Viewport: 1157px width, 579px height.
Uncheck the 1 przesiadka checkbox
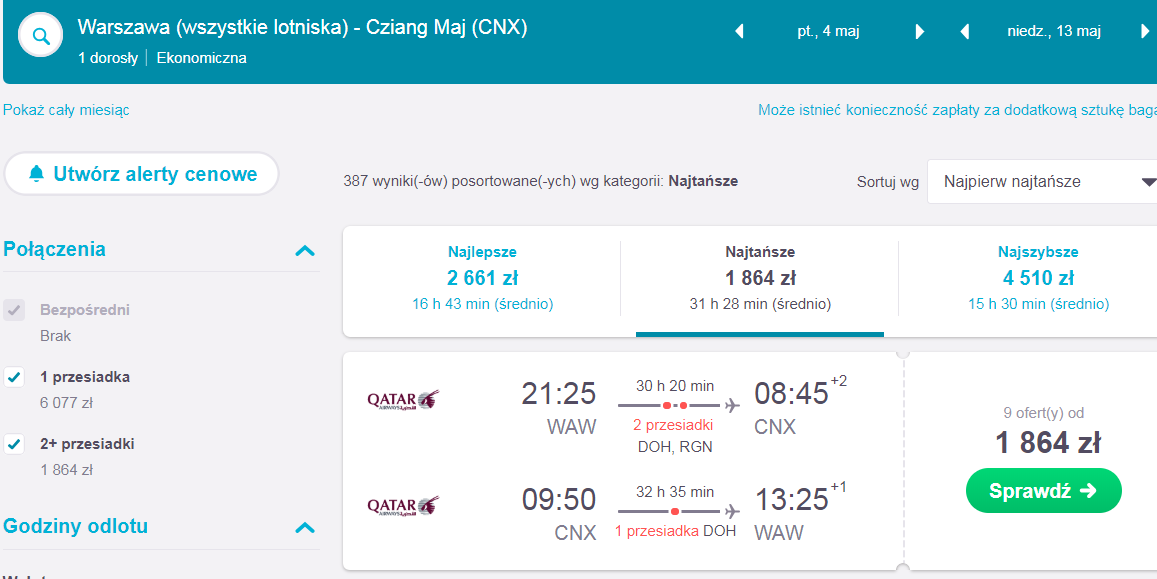pos(14,378)
